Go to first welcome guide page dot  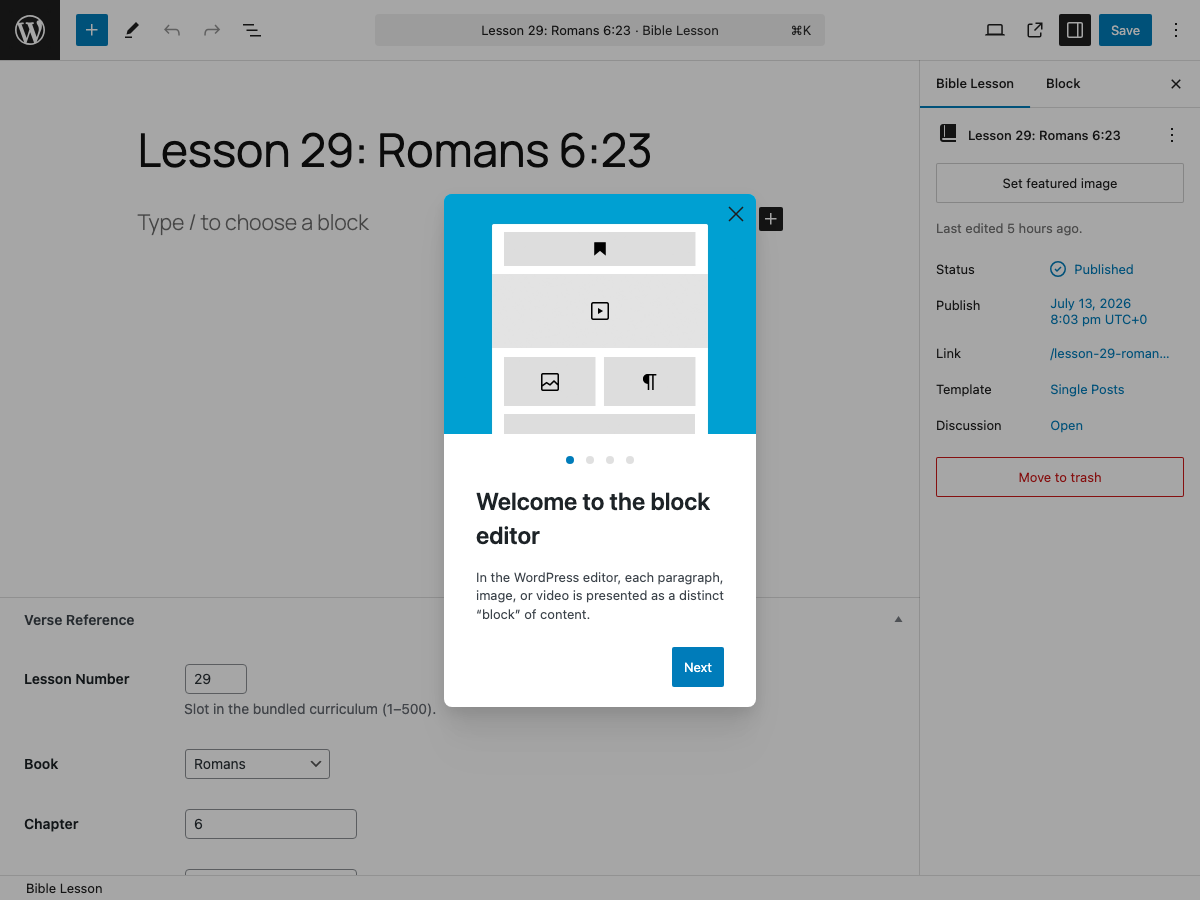pos(570,460)
